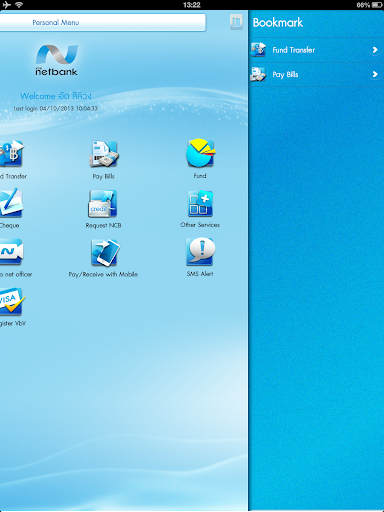Click the "Pay/Receive with Mobile" label
Image resolution: width=384 pixels, height=512 pixels.
(x=103, y=274)
